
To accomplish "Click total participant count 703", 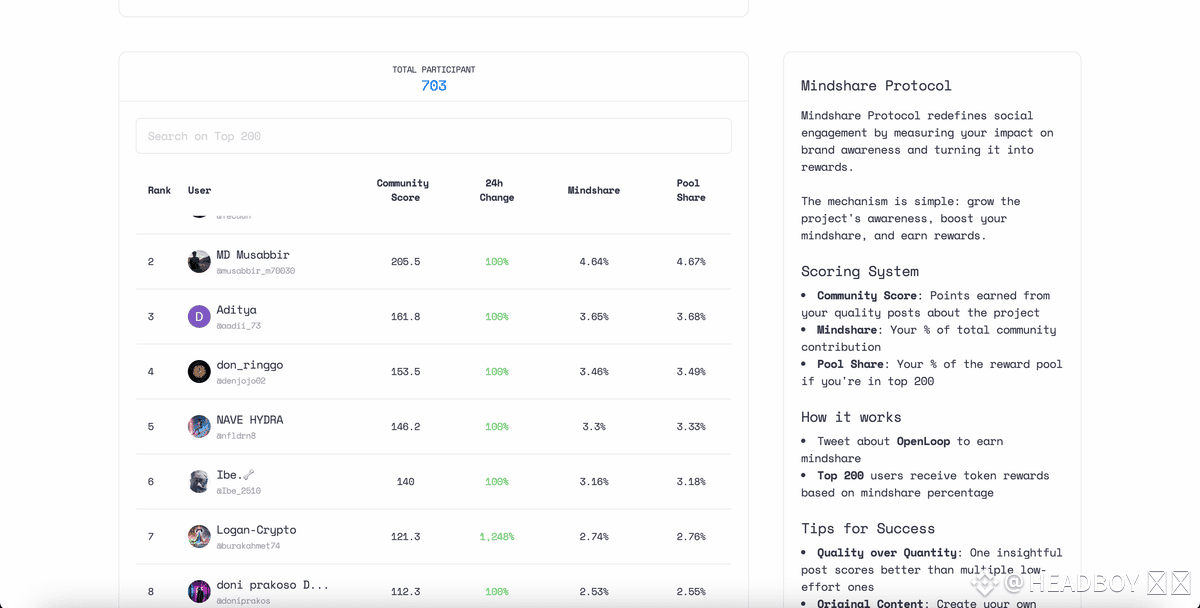I will point(434,86).
